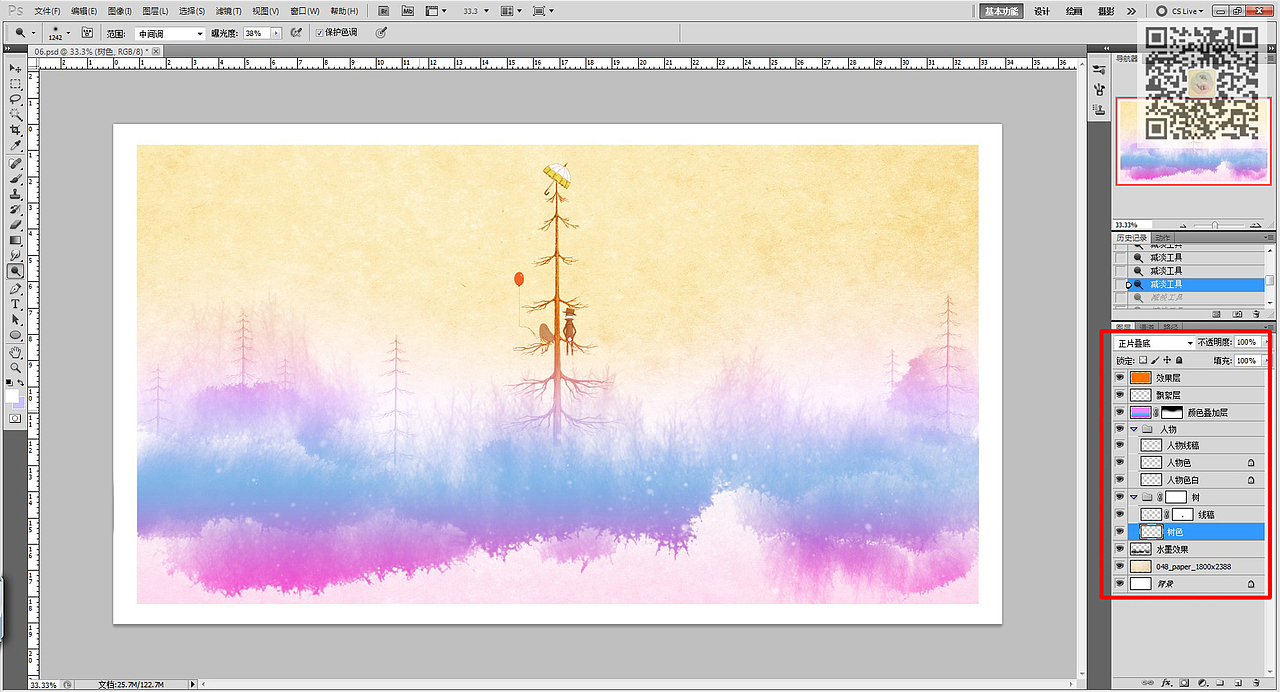The image size is (1280, 692).
Task: Switch to 摄影 workspace
Action: tap(1106, 11)
